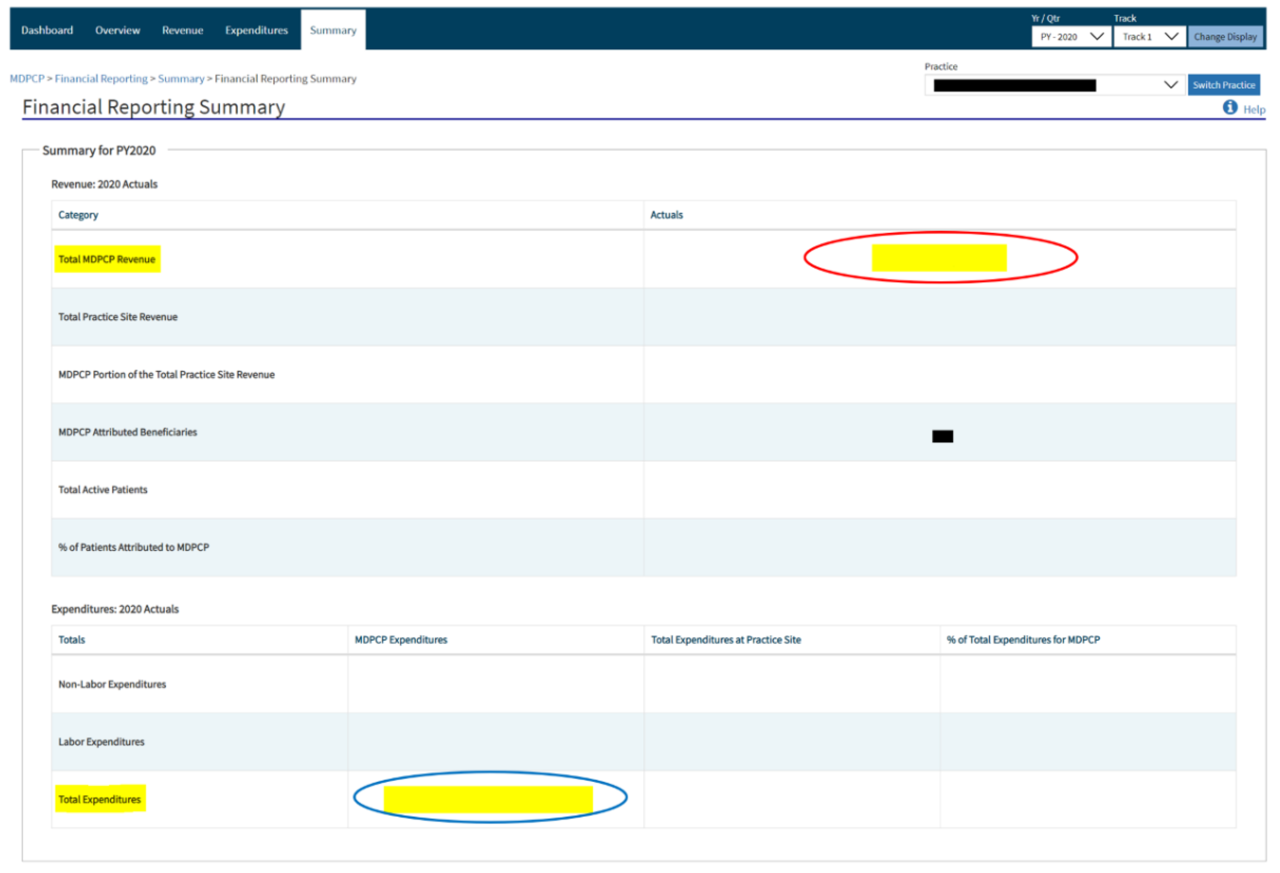Go to the Revenue tab
This screenshot has height=873, width=1280.
click(x=183, y=30)
